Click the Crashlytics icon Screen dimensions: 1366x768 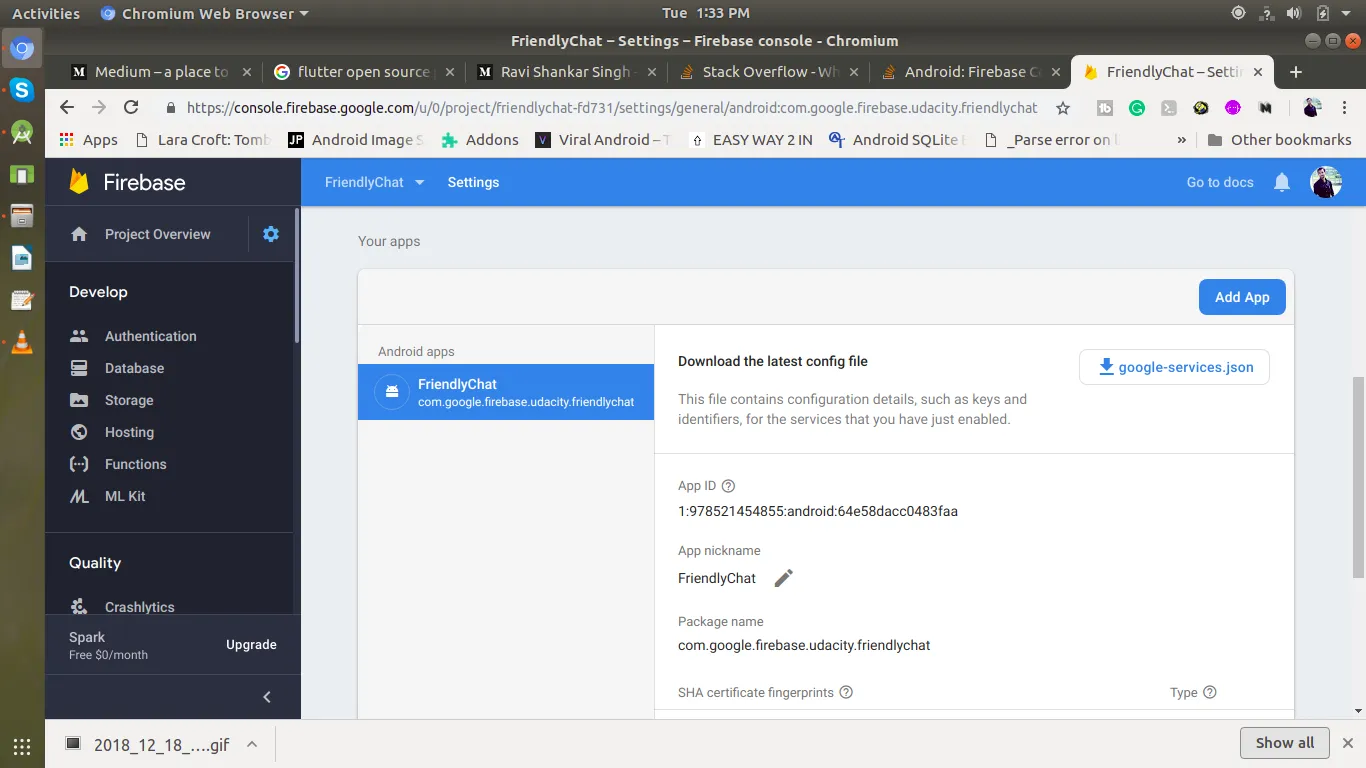click(79, 607)
